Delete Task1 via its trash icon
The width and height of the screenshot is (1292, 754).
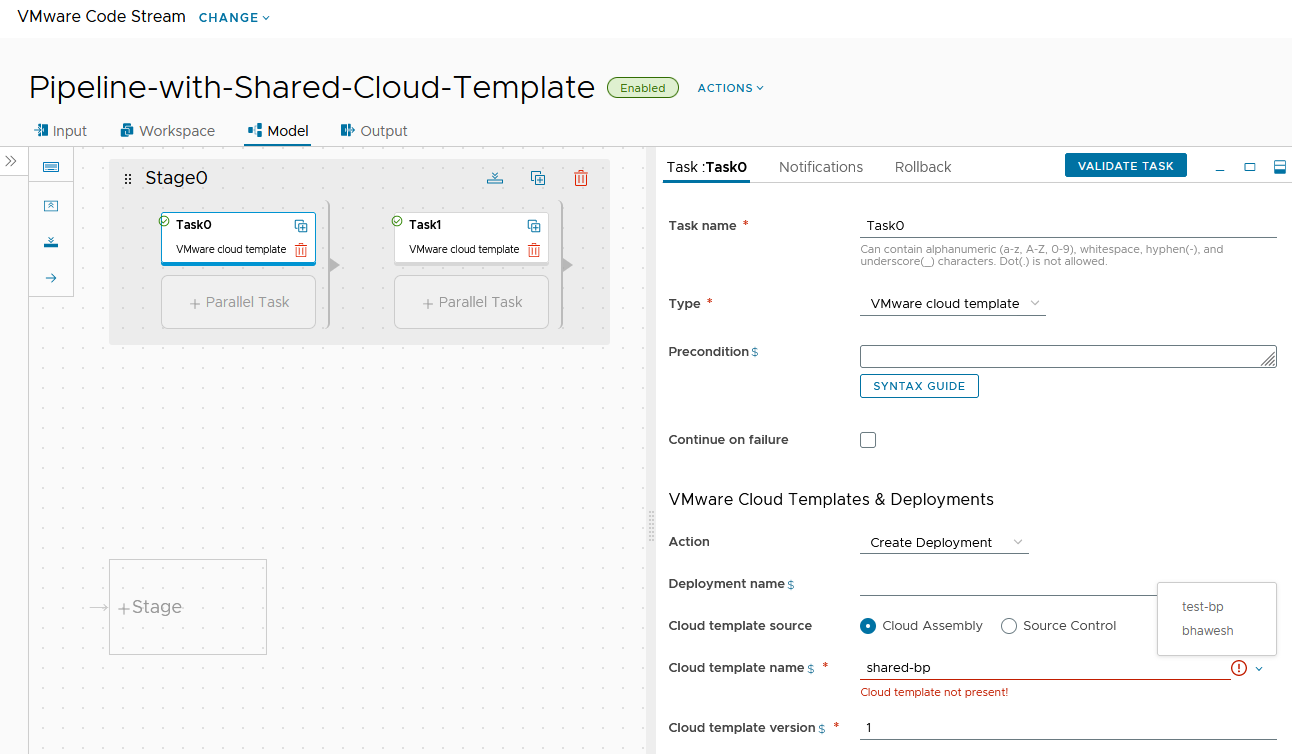click(x=534, y=250)
